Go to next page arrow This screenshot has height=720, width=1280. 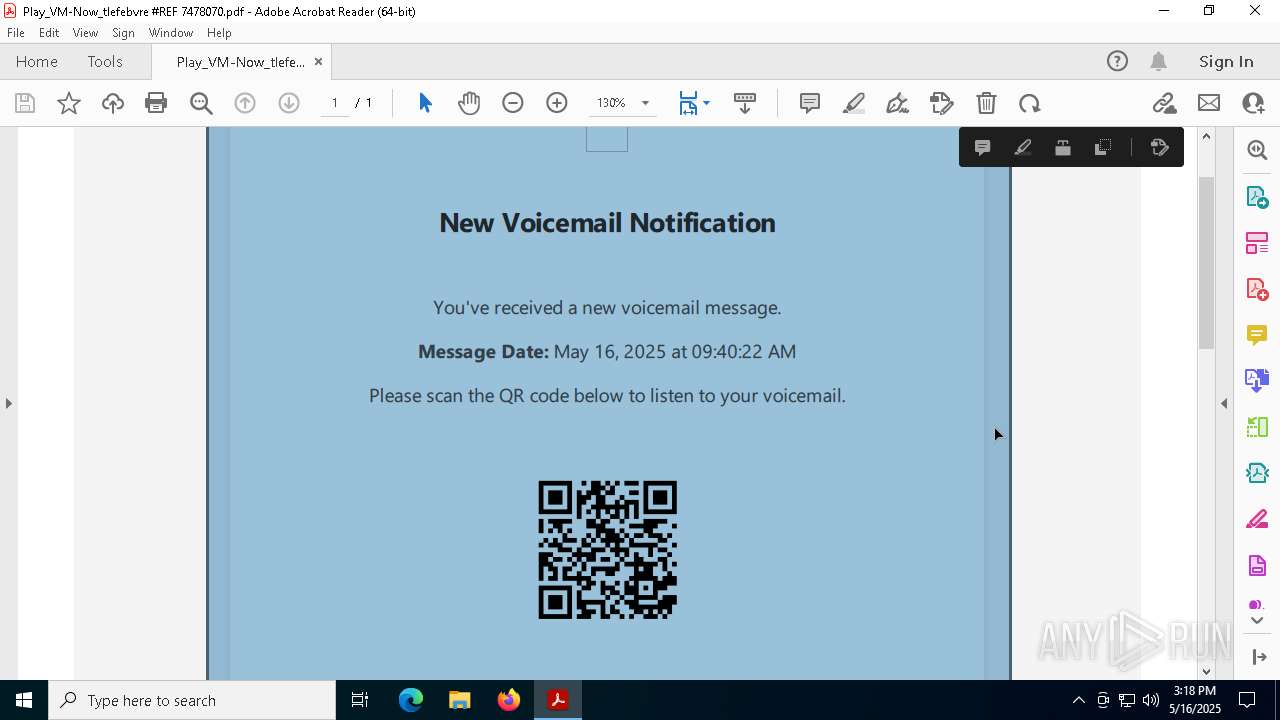click(x=289, y=103)
